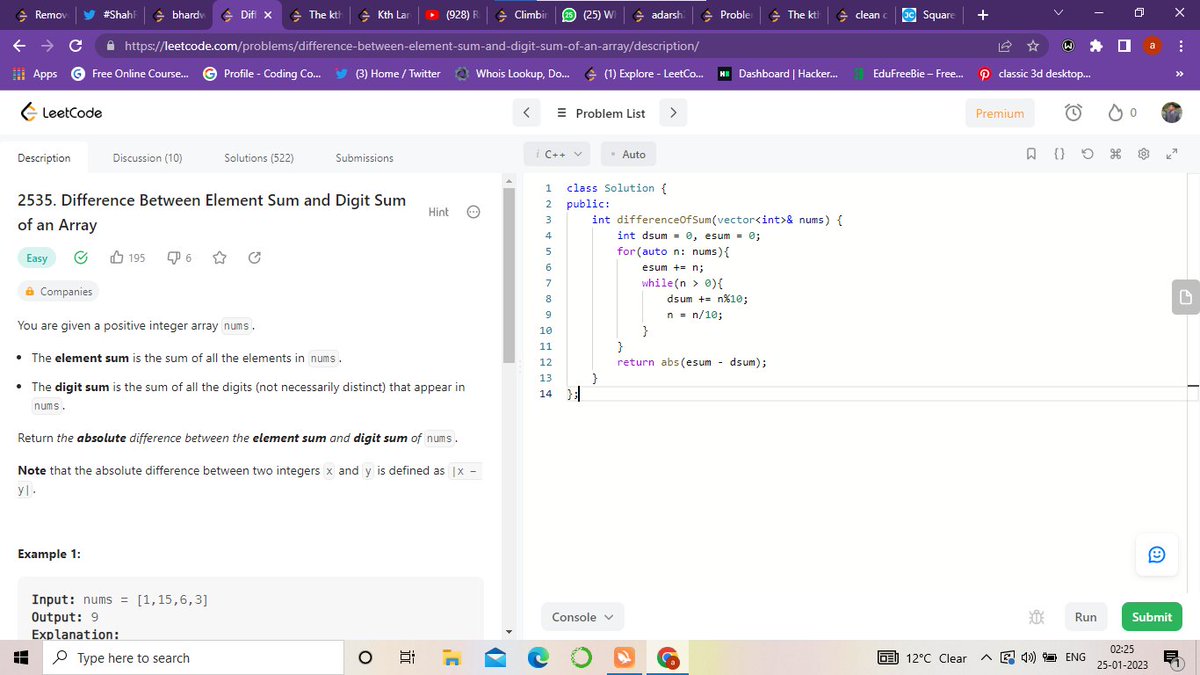Click the browser address bar URL
Viewport: 1200px width, 675px height.
[411, 46]
